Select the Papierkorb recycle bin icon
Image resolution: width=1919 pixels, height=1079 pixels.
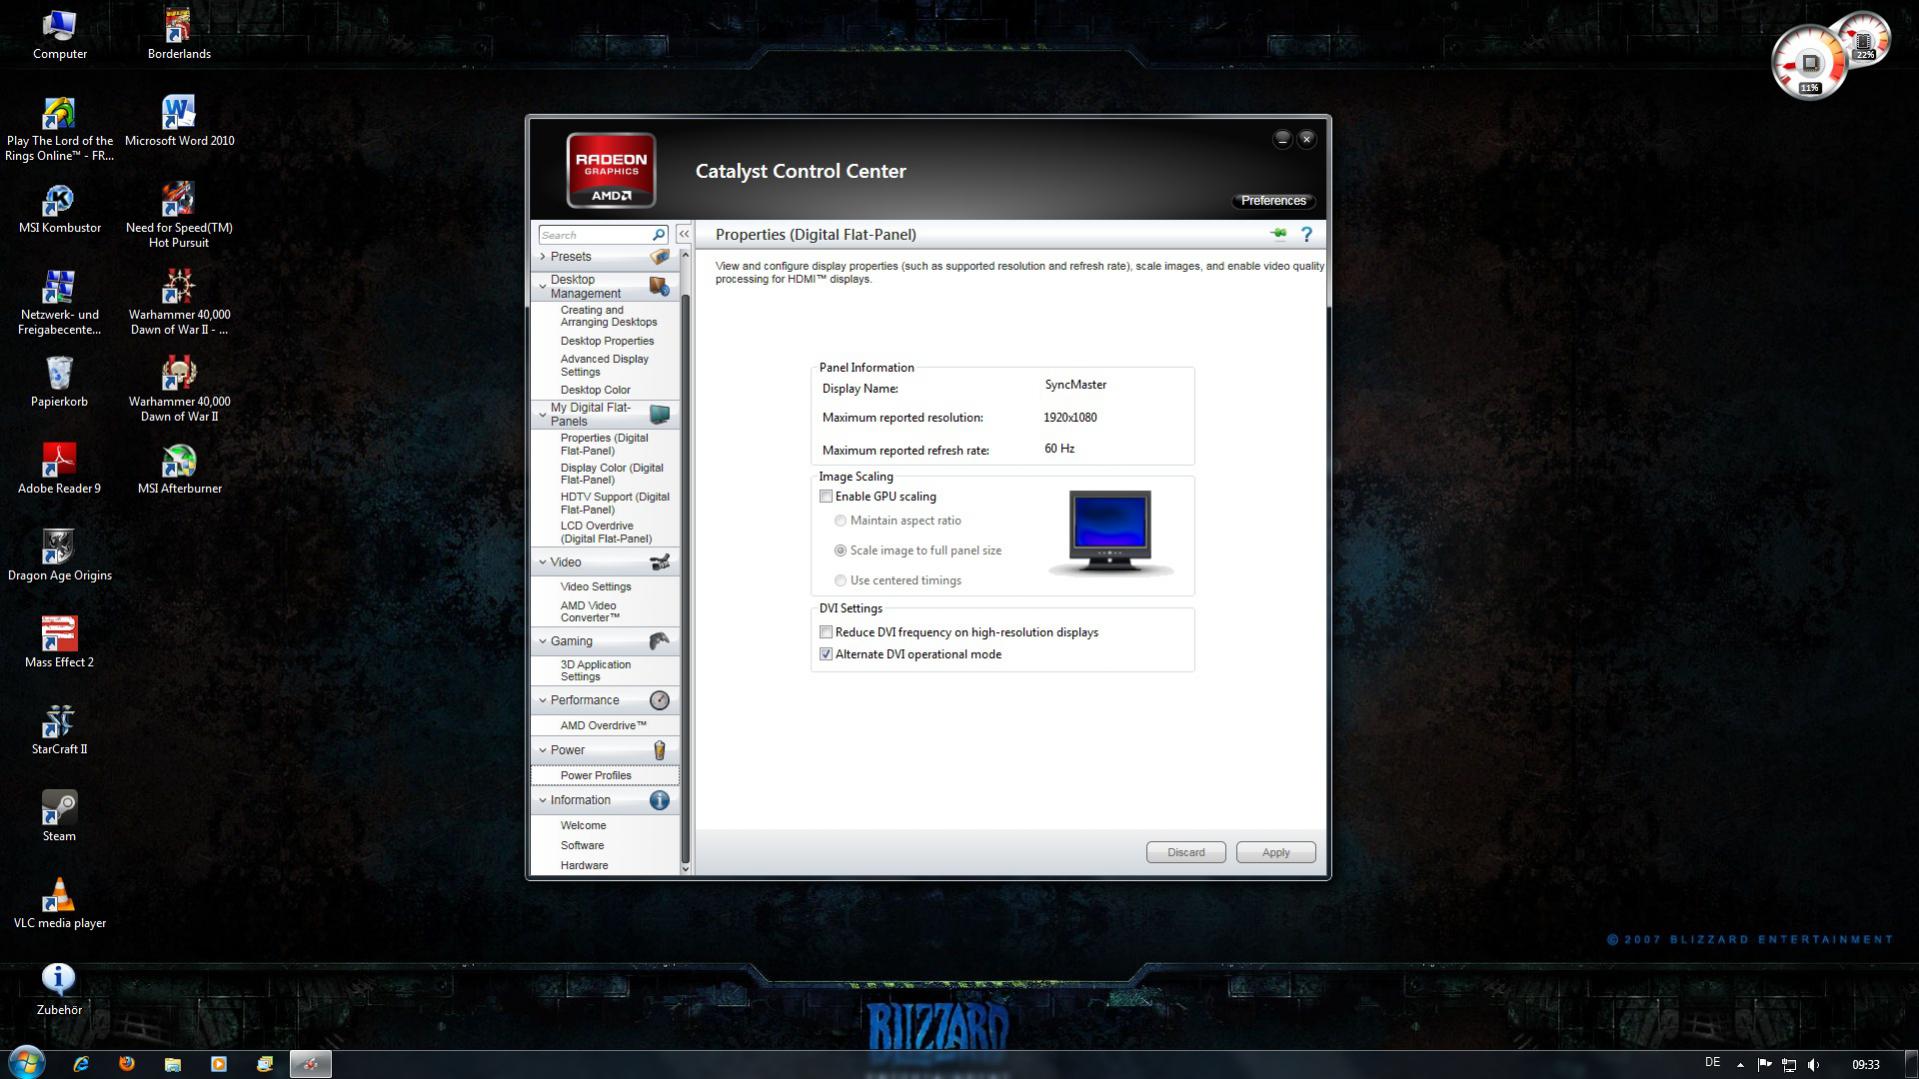(x=59, y=382)
